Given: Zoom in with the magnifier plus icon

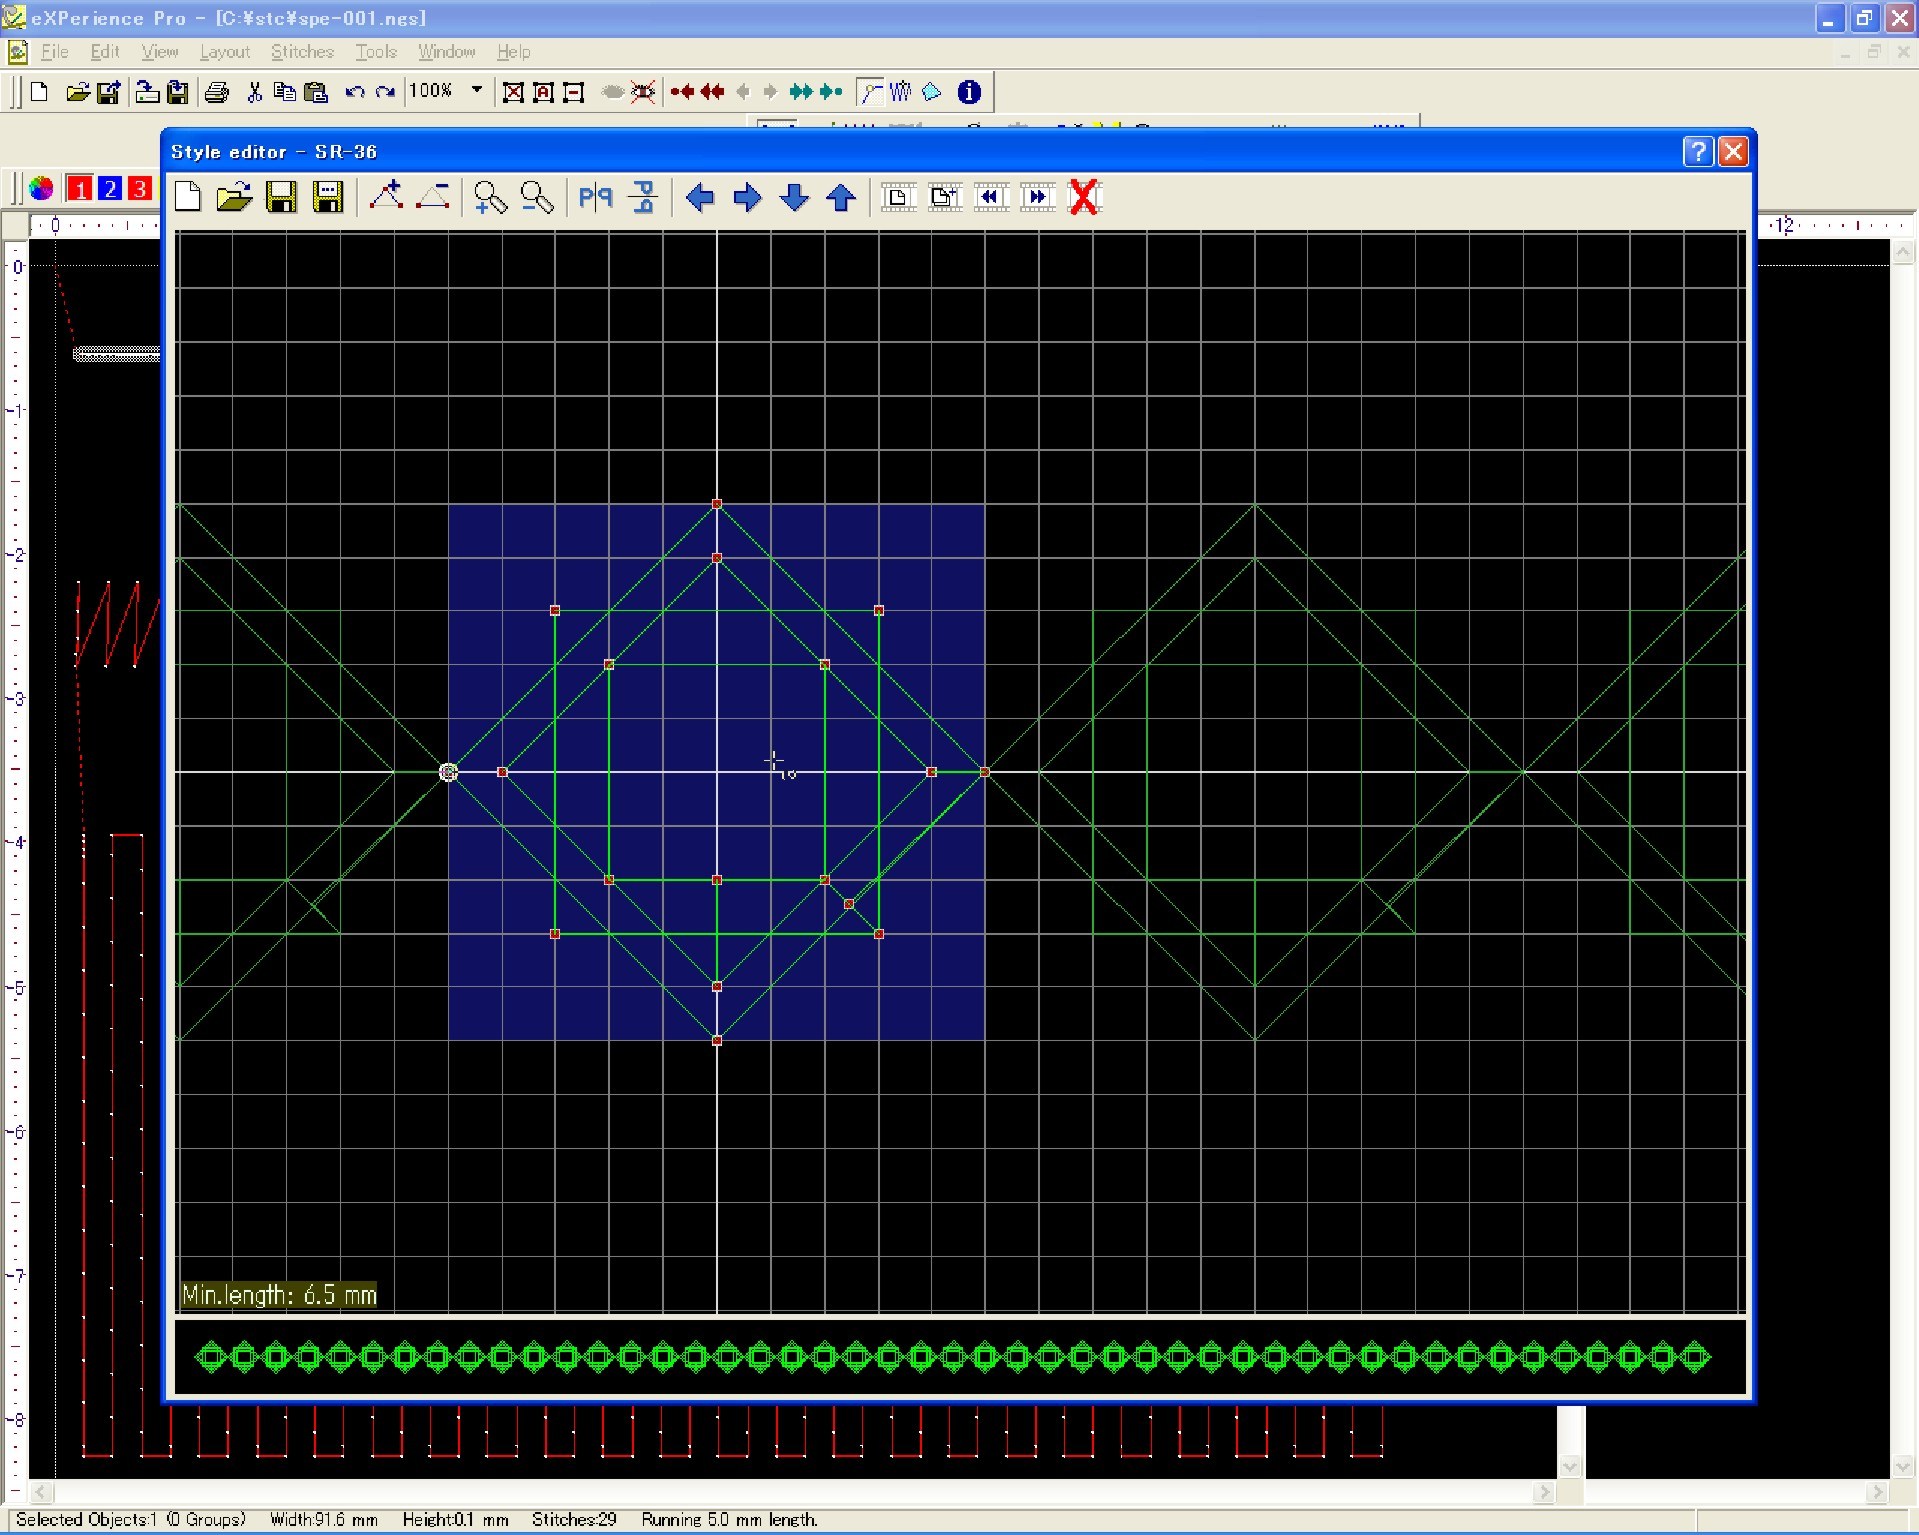Looking at the screenshot, I should [490, 197].
